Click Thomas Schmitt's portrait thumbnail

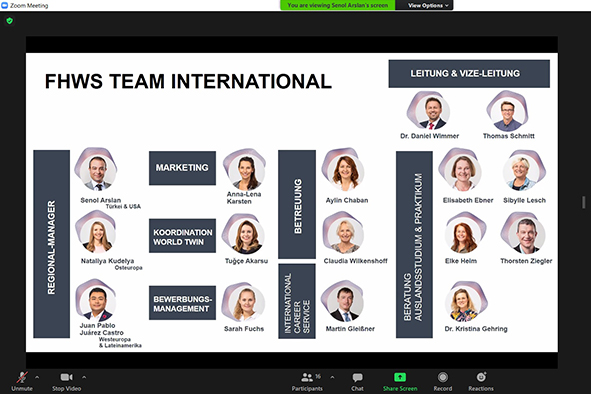[x=508, y=110]
